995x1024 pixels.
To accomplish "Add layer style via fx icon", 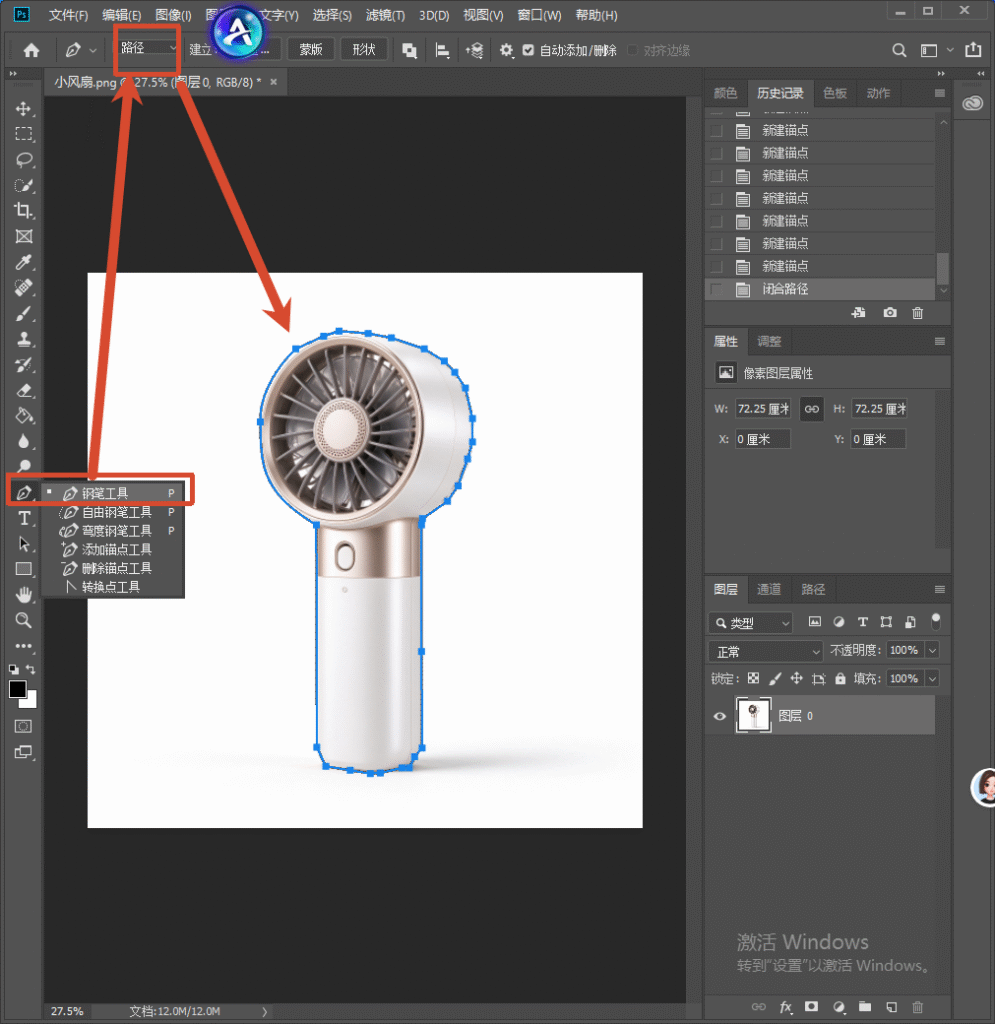I will tap(785, 1006).
